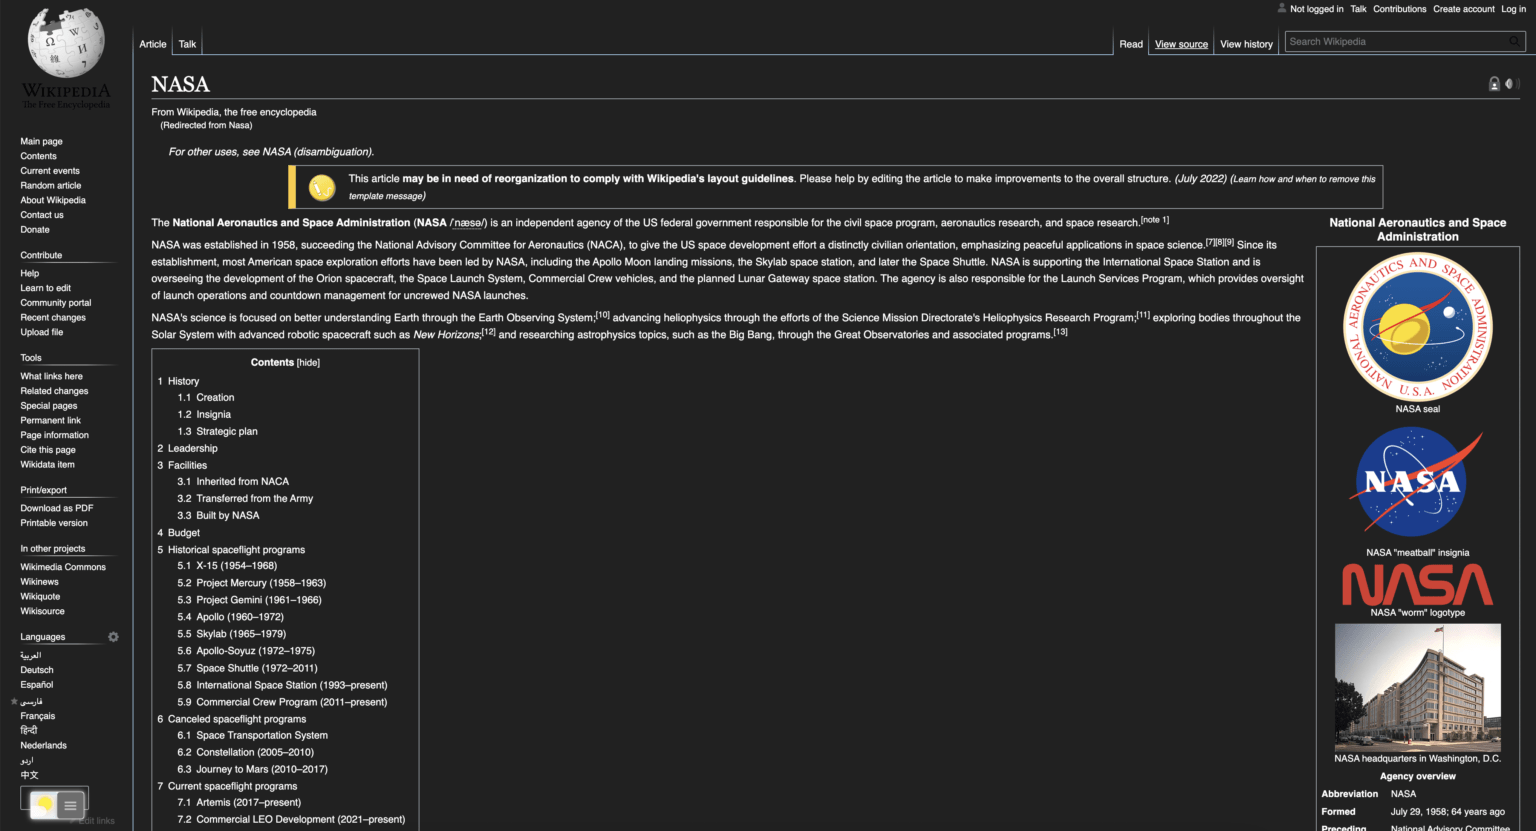Jump to 5.4 Apollo (1960–1972)
This screenshot has width=1536, height=831.
[240, 617]
